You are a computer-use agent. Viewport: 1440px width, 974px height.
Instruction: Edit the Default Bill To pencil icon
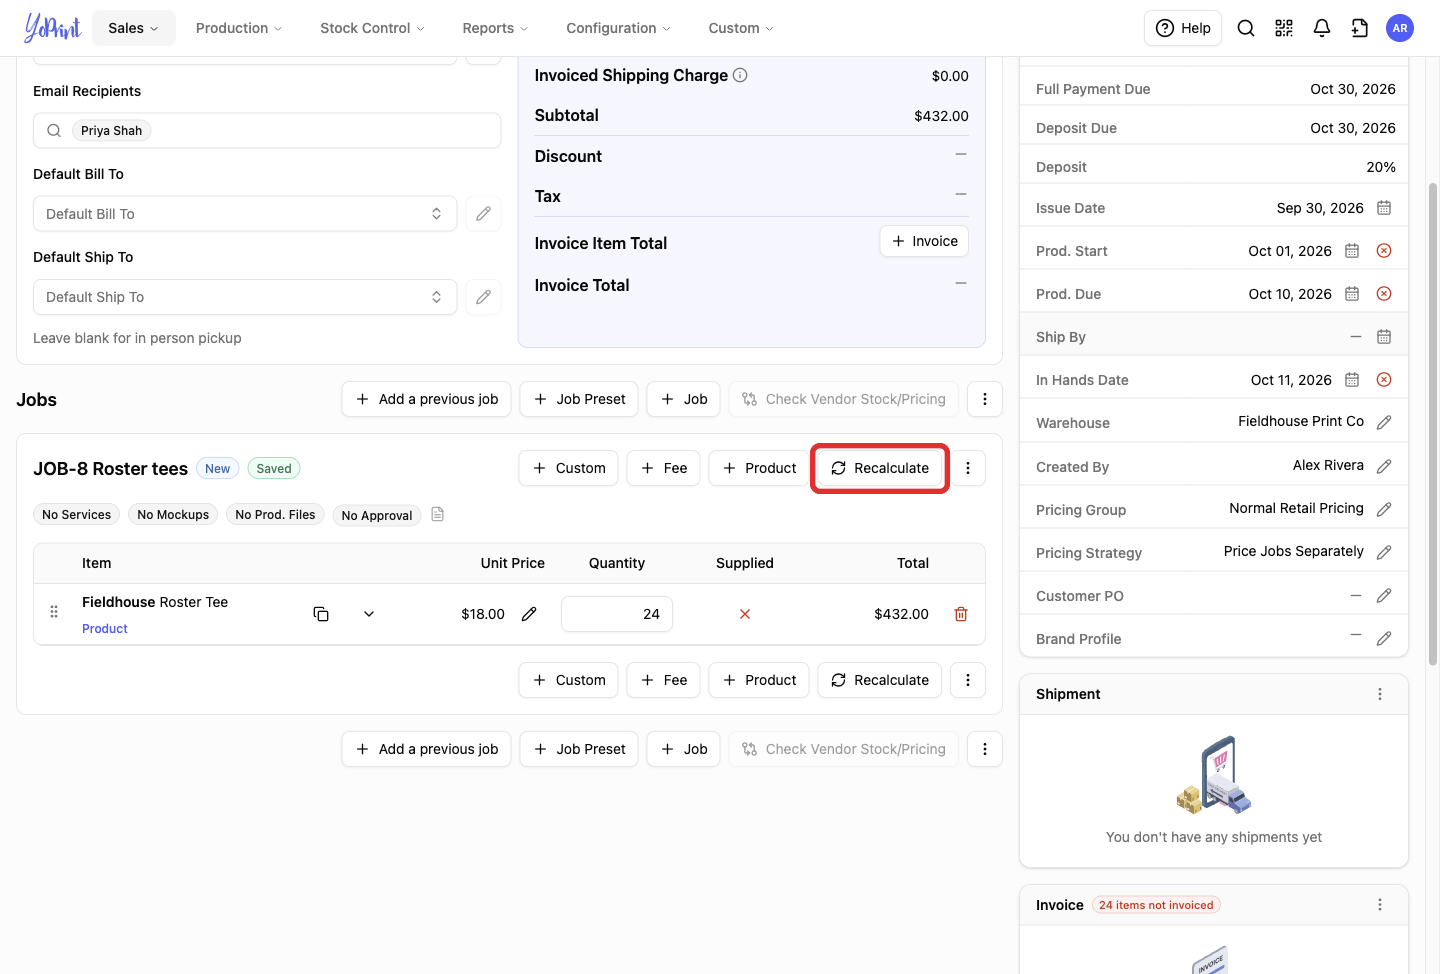[483, 214]
